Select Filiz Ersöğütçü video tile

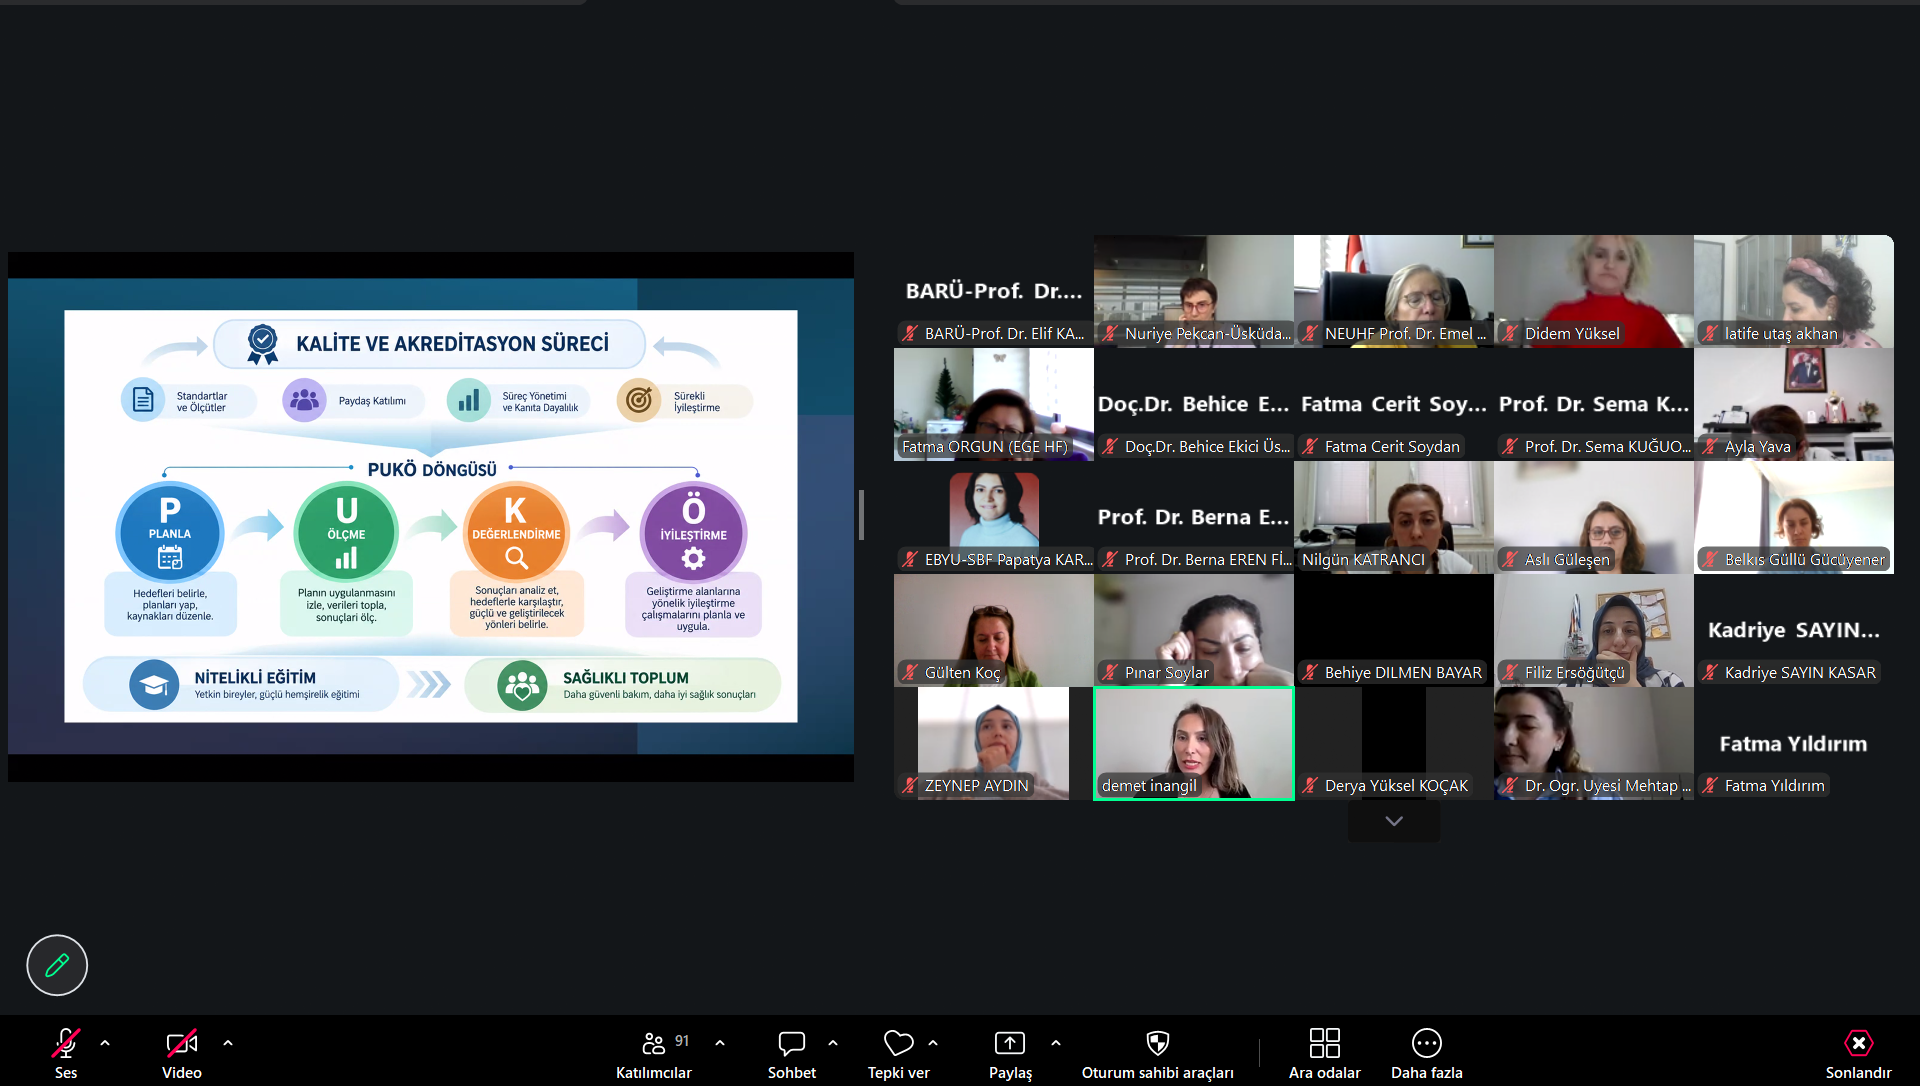pos(1594,630)
